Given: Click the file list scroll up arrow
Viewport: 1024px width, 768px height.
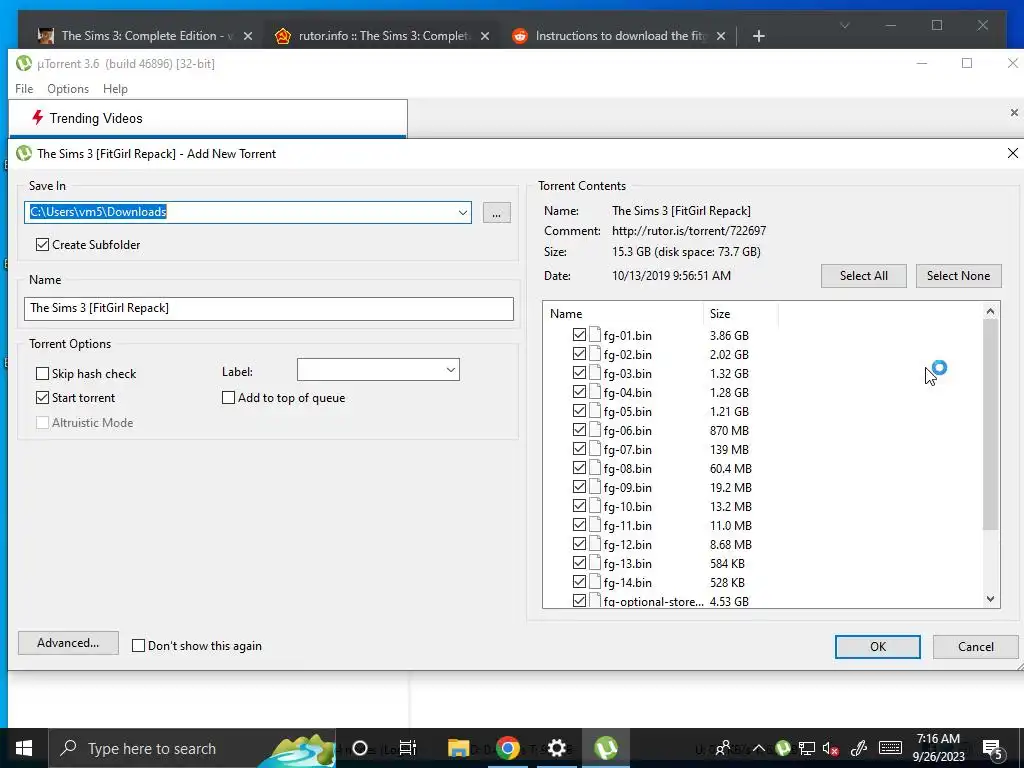Looking at the screenshot, I should [990, 312].
